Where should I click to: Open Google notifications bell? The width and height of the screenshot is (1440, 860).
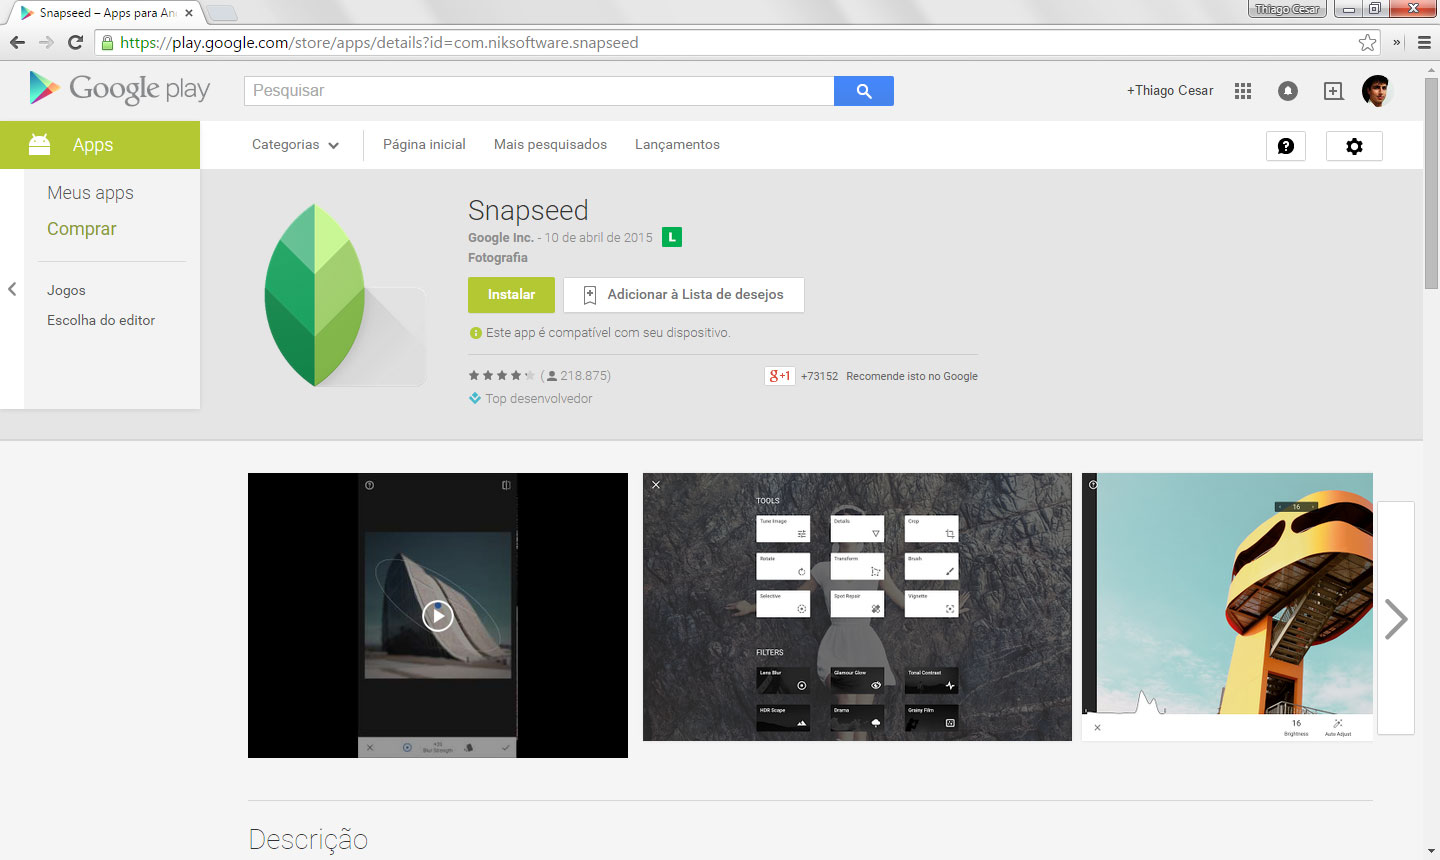point(1288,91)
